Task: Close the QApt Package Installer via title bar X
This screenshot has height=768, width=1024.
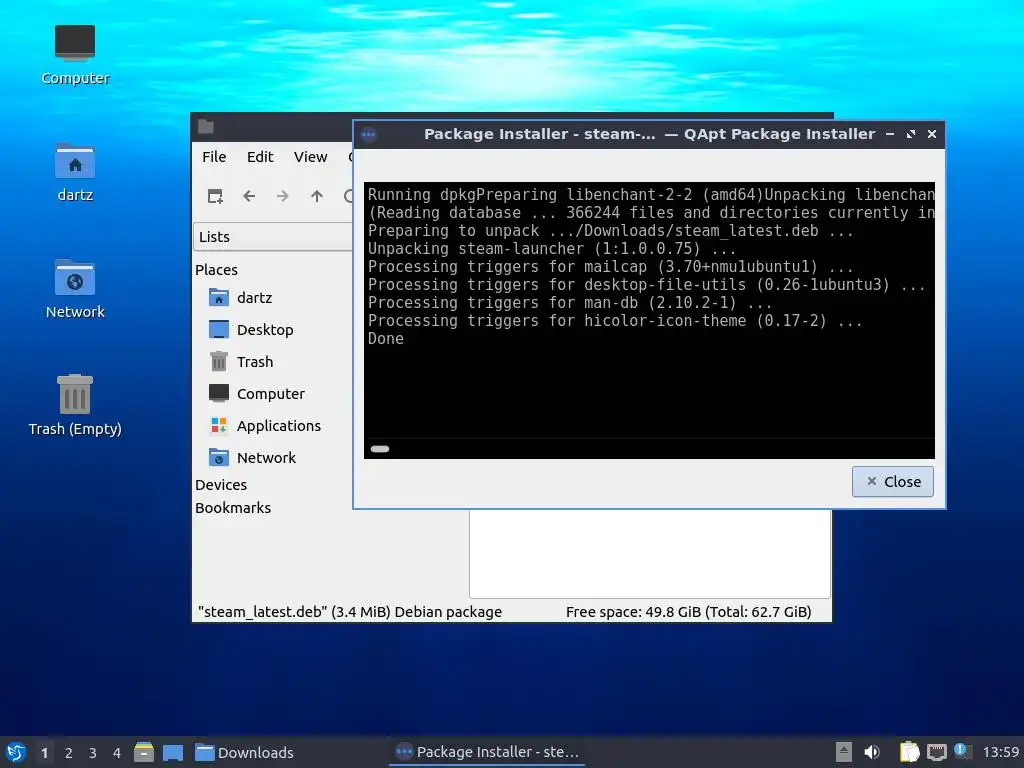Action: [932, 134]
